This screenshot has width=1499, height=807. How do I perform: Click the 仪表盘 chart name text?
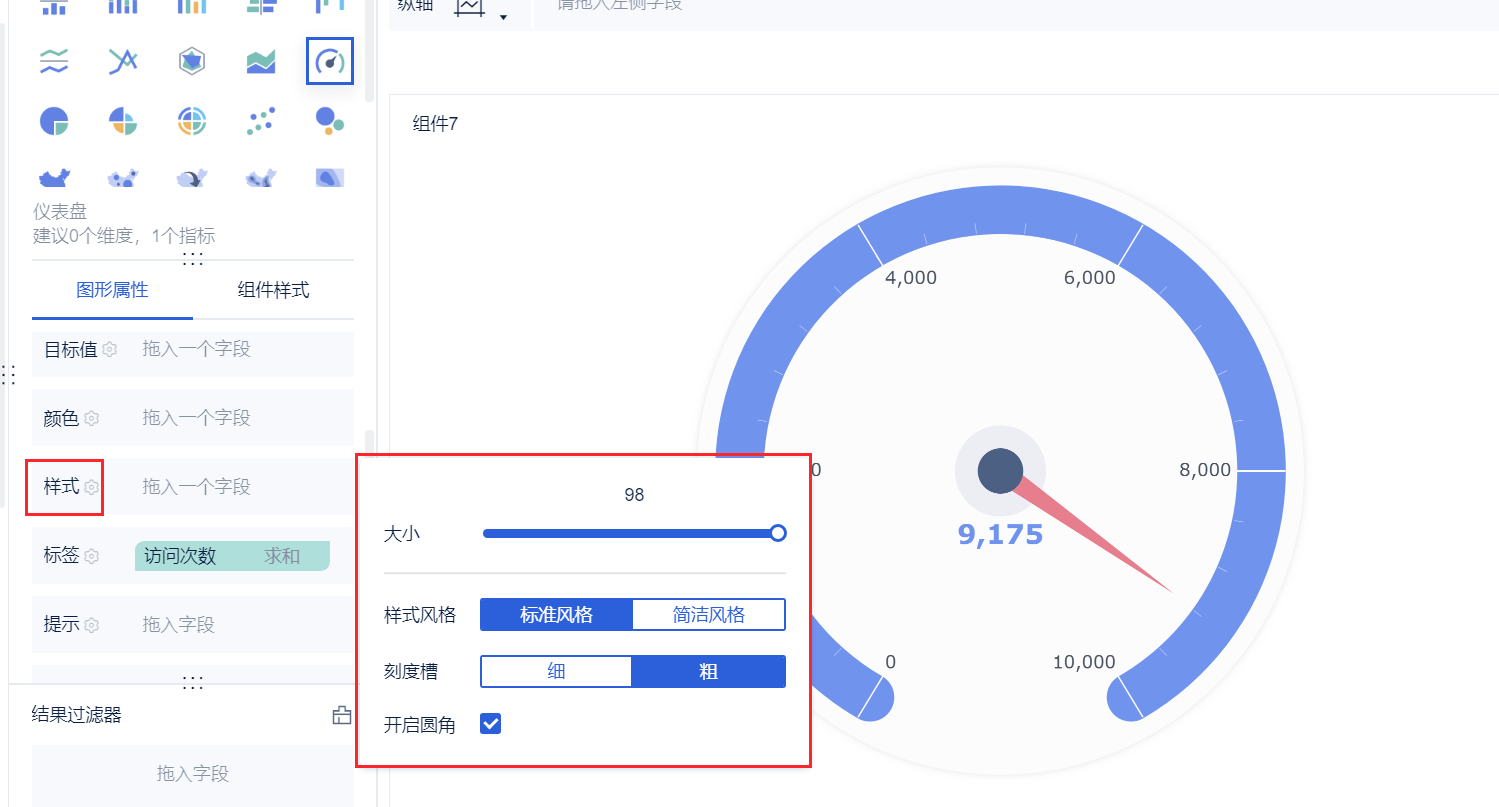click(x=60, y=212)
